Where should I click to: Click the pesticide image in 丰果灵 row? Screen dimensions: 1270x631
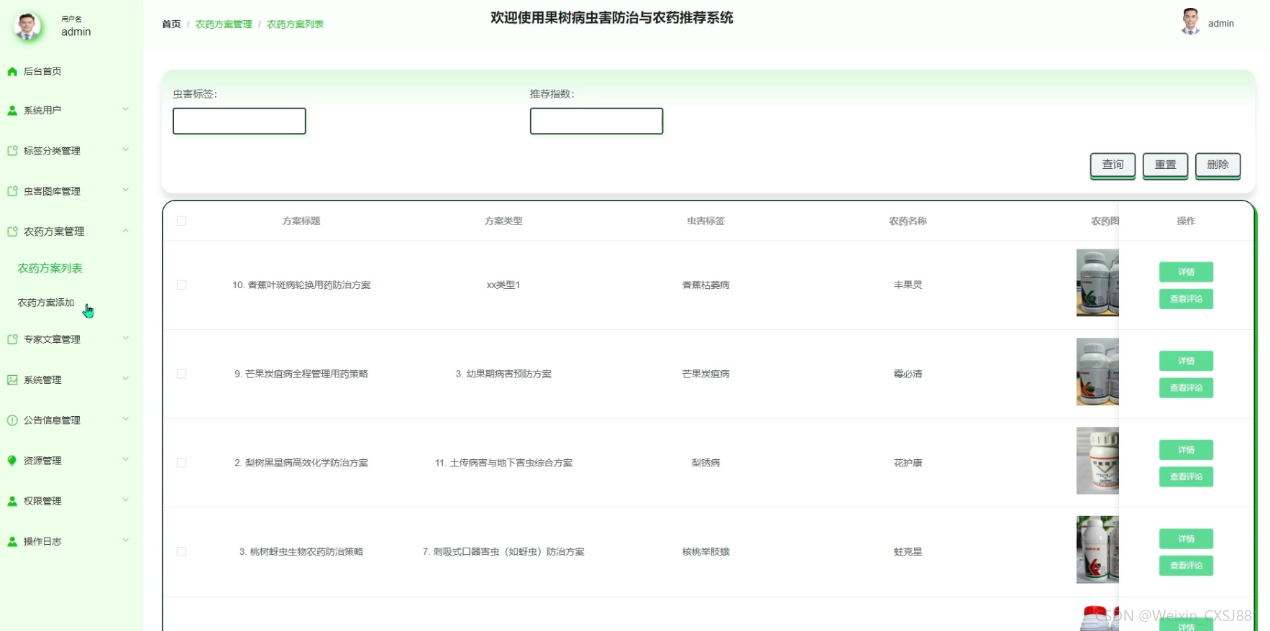pyautogui.click(x=1097, y=283)
